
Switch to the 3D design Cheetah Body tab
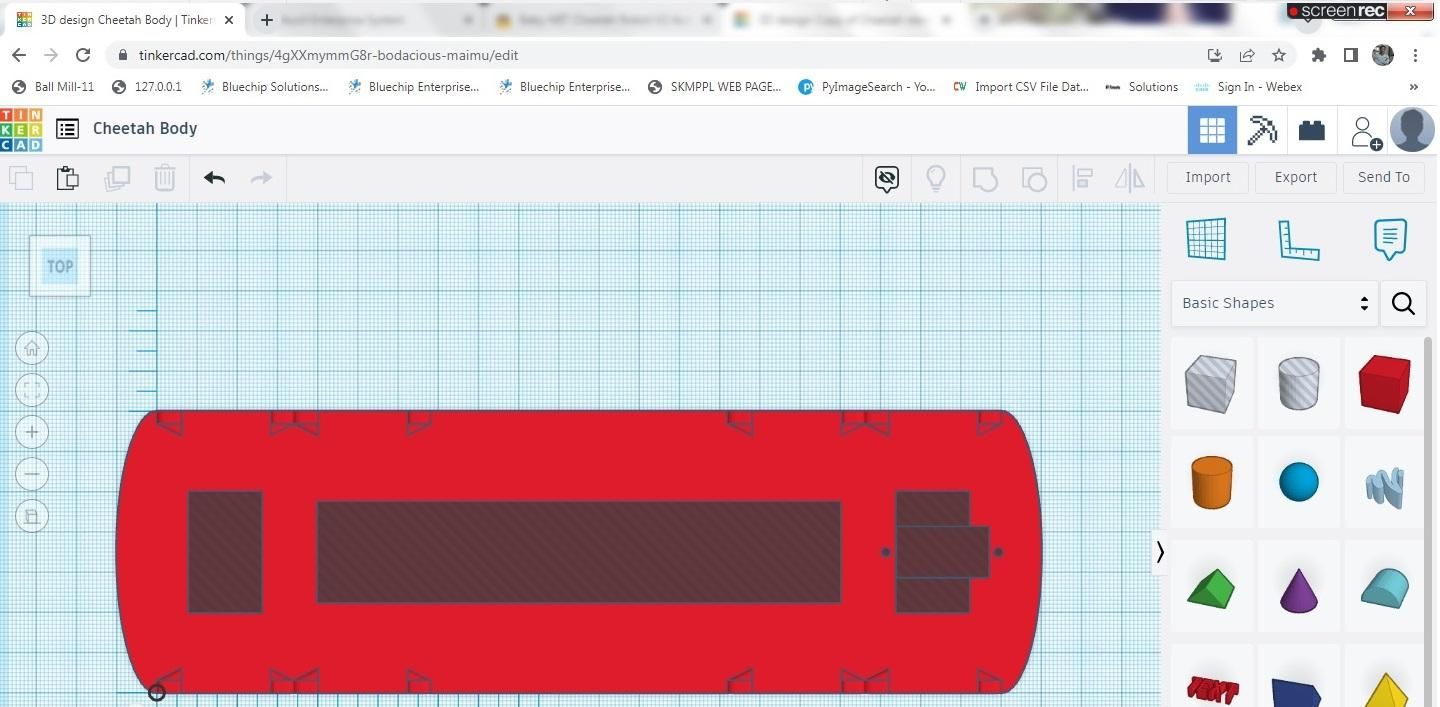(x=128, y=20)
